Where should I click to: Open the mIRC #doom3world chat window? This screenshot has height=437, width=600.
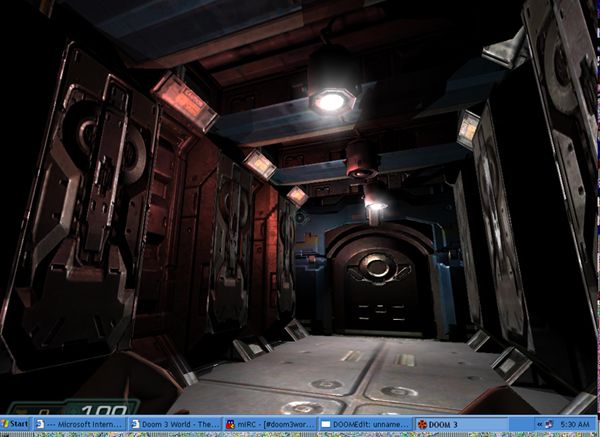[x=270, y=424]
